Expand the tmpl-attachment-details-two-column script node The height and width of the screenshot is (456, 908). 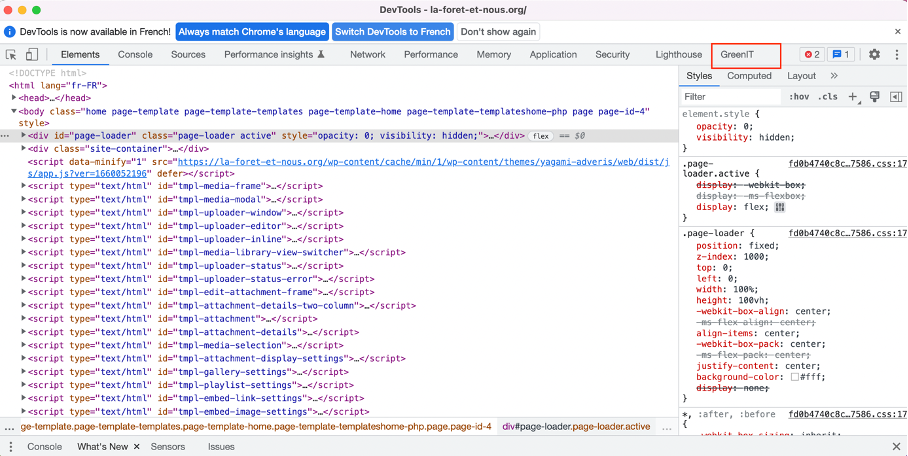(x=24, y=305)
